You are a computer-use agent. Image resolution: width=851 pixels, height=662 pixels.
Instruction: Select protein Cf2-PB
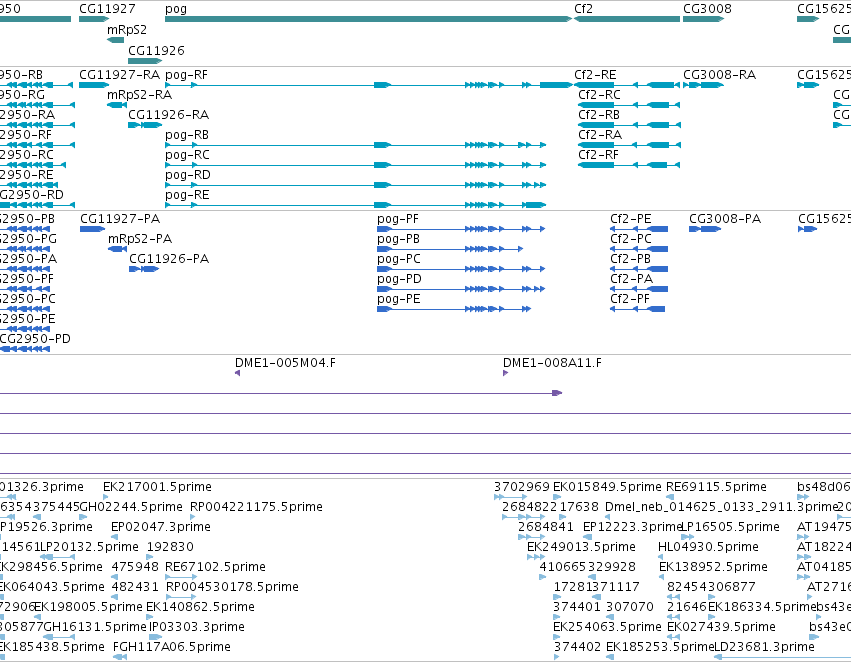[639, 269]
